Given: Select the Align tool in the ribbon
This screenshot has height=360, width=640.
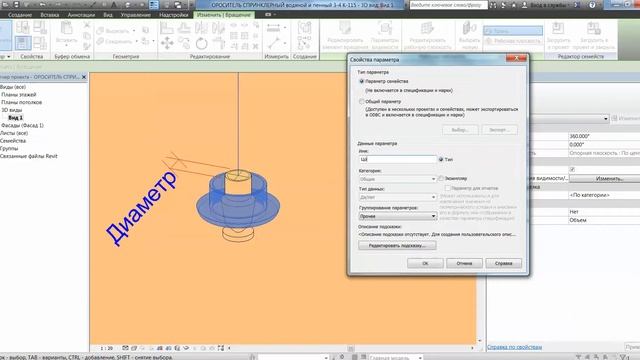Looking at the screenshot, I should tap(167, 28).
